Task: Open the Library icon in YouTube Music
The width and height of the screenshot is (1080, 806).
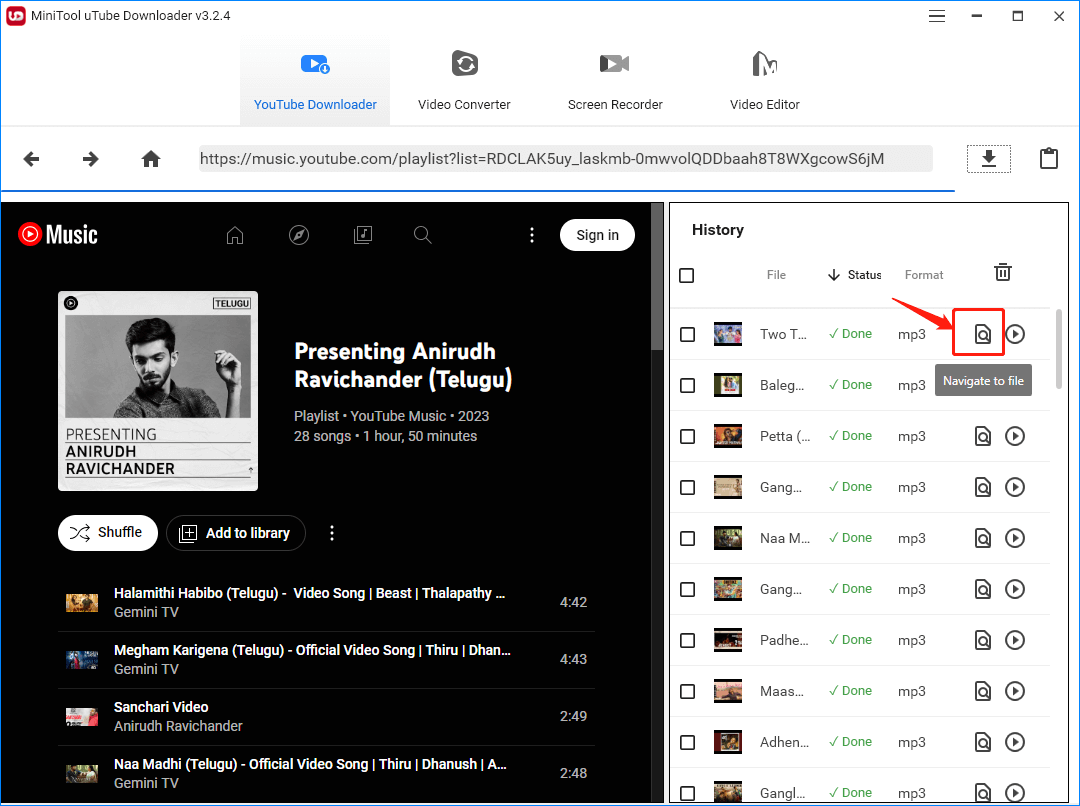Action: pyautogui.click(x=363, y=236)
